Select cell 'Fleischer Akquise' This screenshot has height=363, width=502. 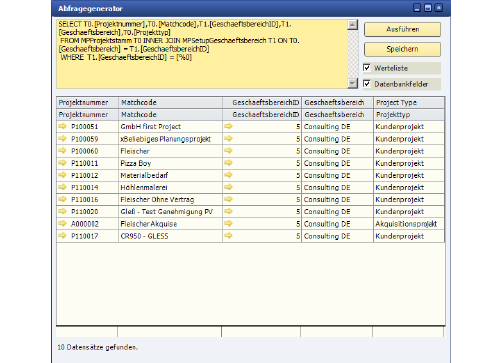pos(170,224)
